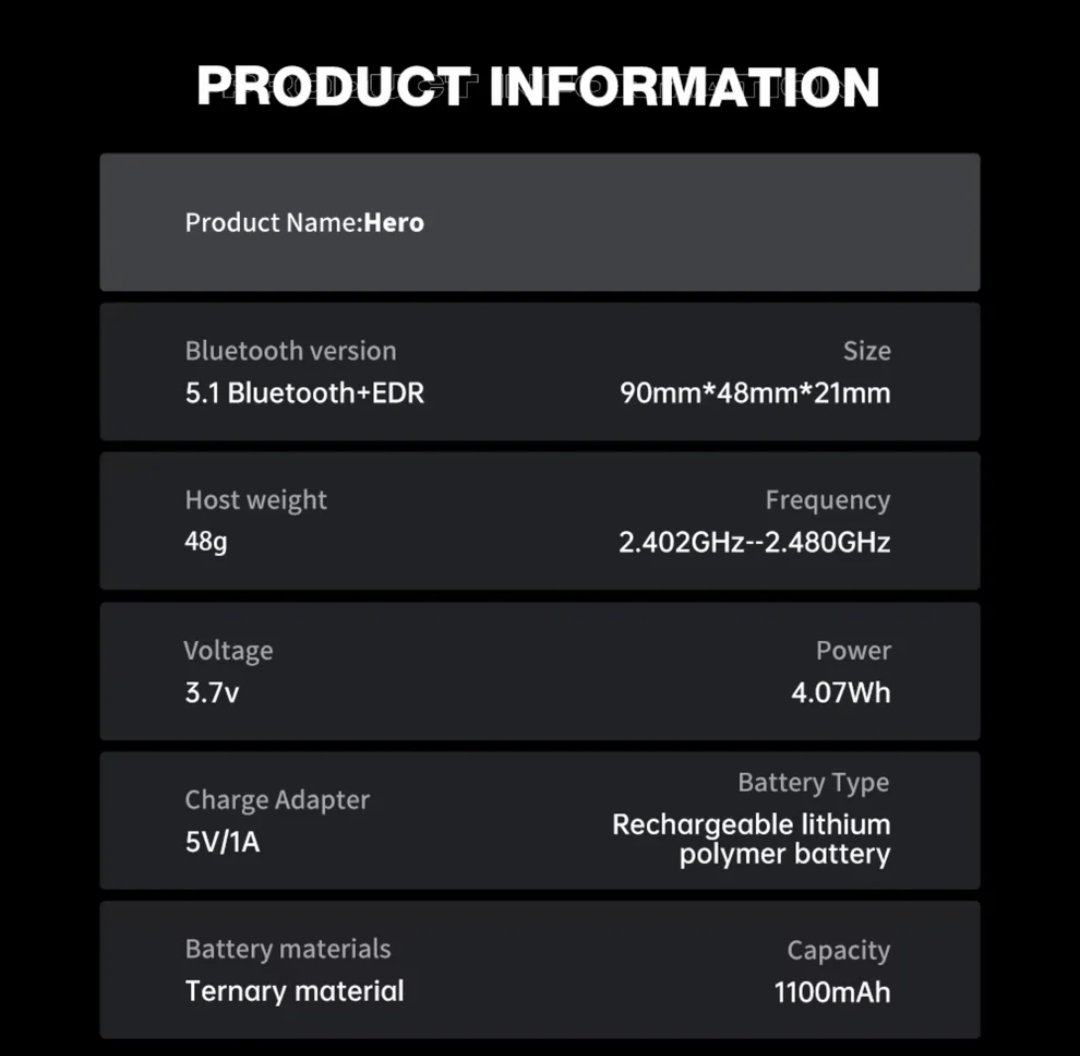This screenshot has height=1056, width=1080.
Task: Click the Bluetooth version label
Action: click(291, 351)
